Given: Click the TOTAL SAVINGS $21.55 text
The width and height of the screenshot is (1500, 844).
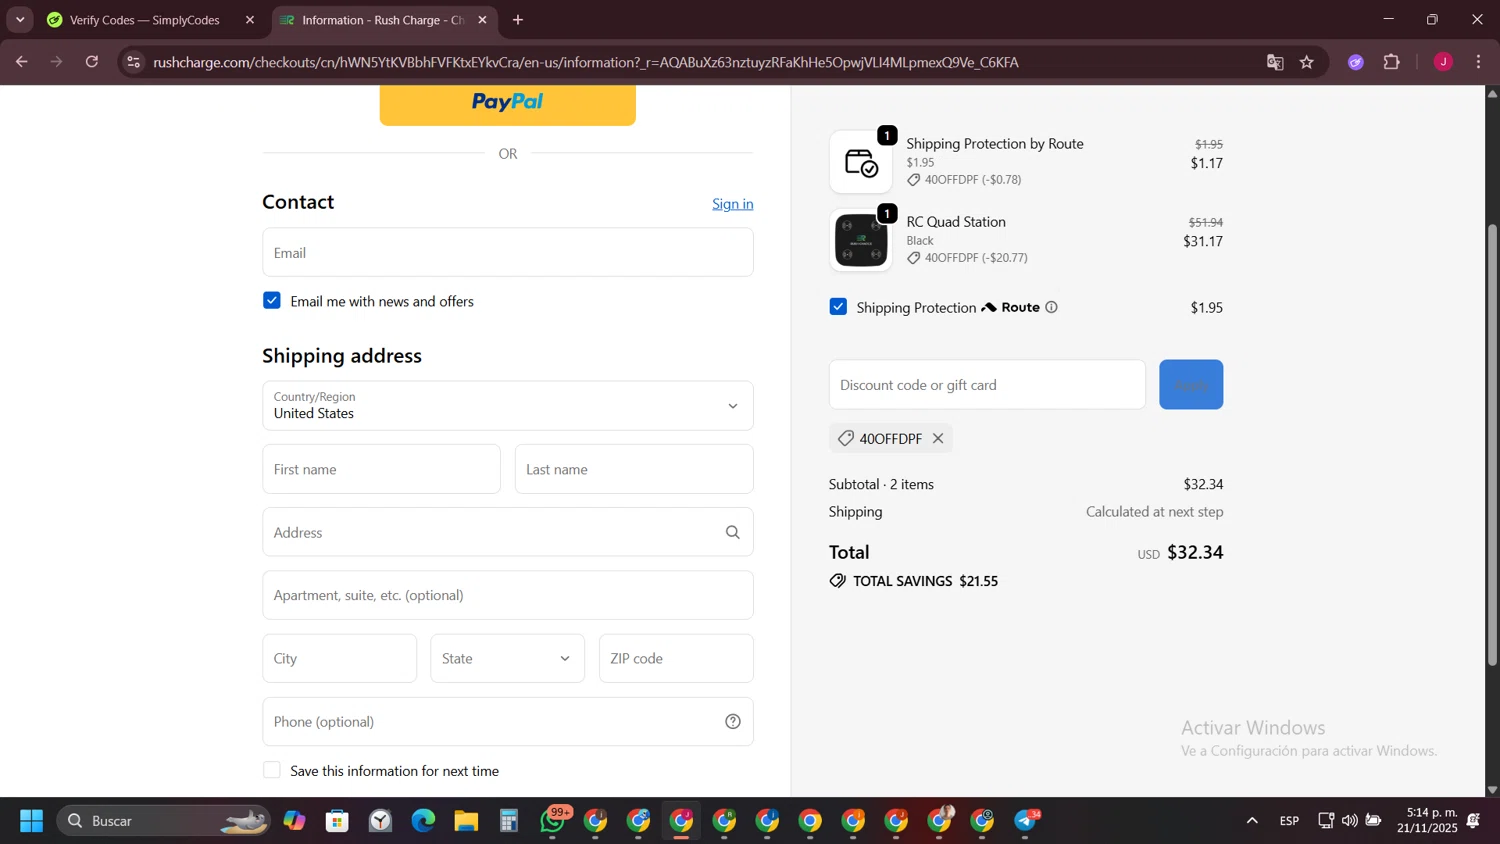Looking at the screenshot, I should click(925, 581).
